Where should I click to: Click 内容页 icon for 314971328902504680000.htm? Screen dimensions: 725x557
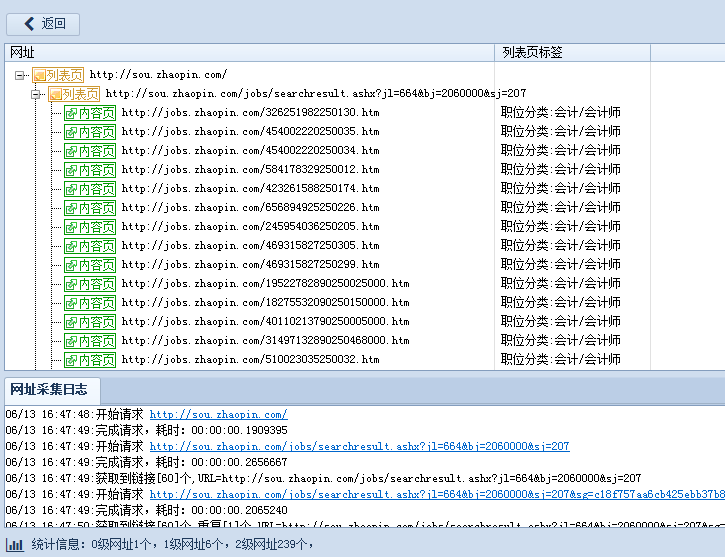pos(90,340)
